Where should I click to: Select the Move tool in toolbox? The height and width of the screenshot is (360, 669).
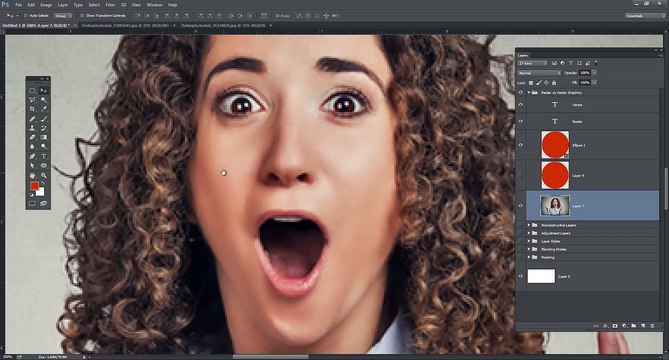pyautogui.click(x=44, y=91)
